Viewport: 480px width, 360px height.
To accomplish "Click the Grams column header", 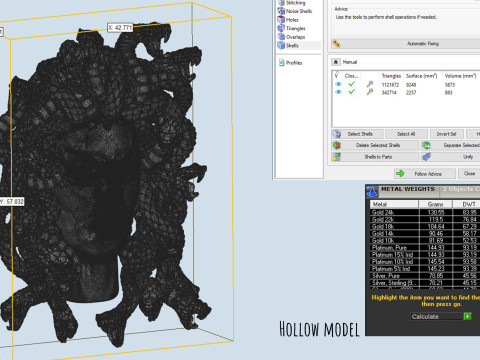I will 435,204.
